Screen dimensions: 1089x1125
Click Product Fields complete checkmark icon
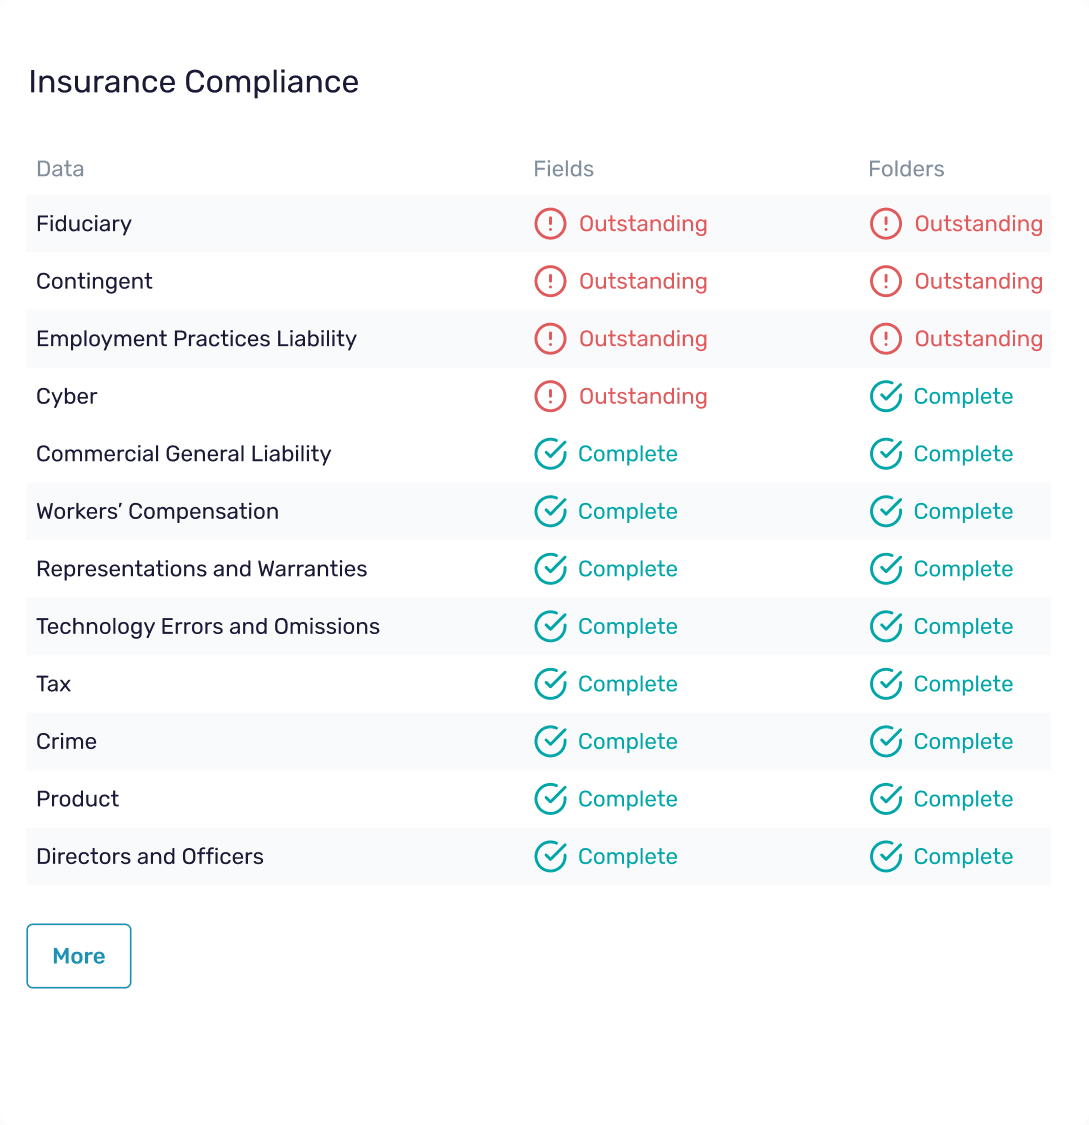[x=550, y=799]
